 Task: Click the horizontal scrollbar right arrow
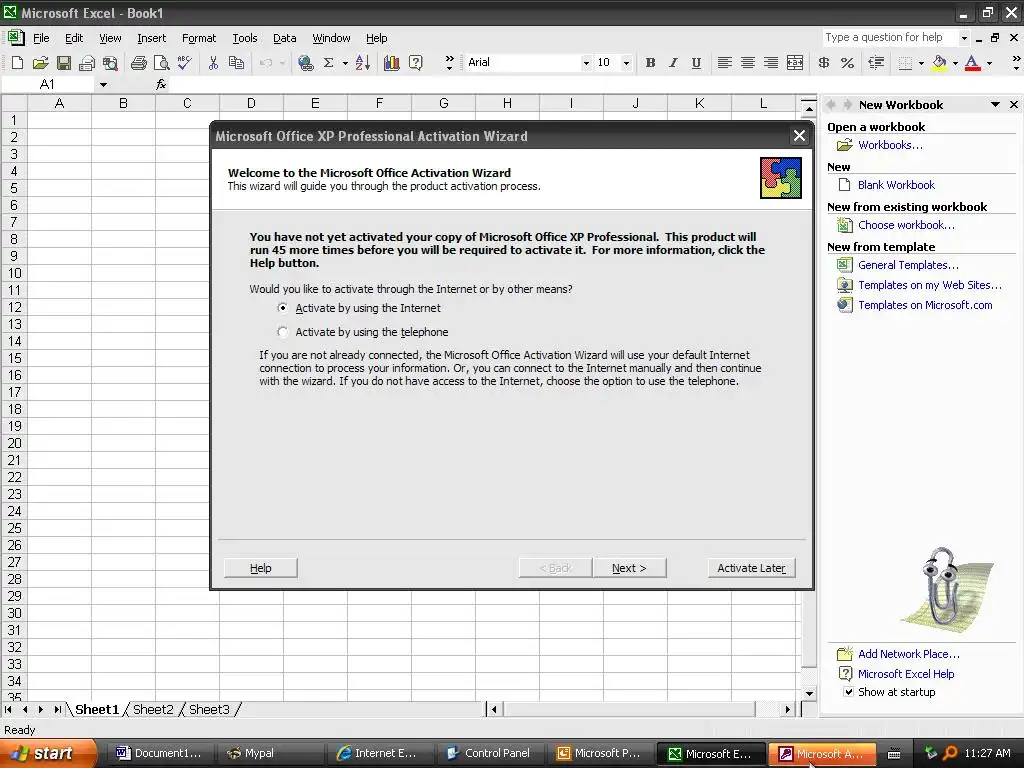pos(788,709)
